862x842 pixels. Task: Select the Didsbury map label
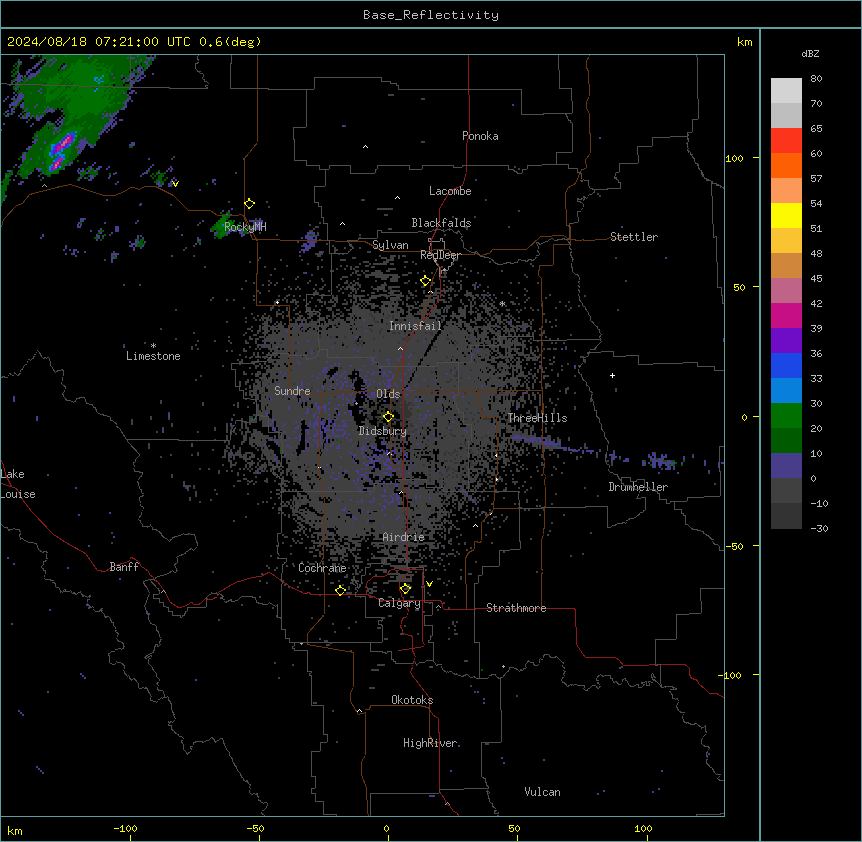pyautogui.click(x=383, y=431)
